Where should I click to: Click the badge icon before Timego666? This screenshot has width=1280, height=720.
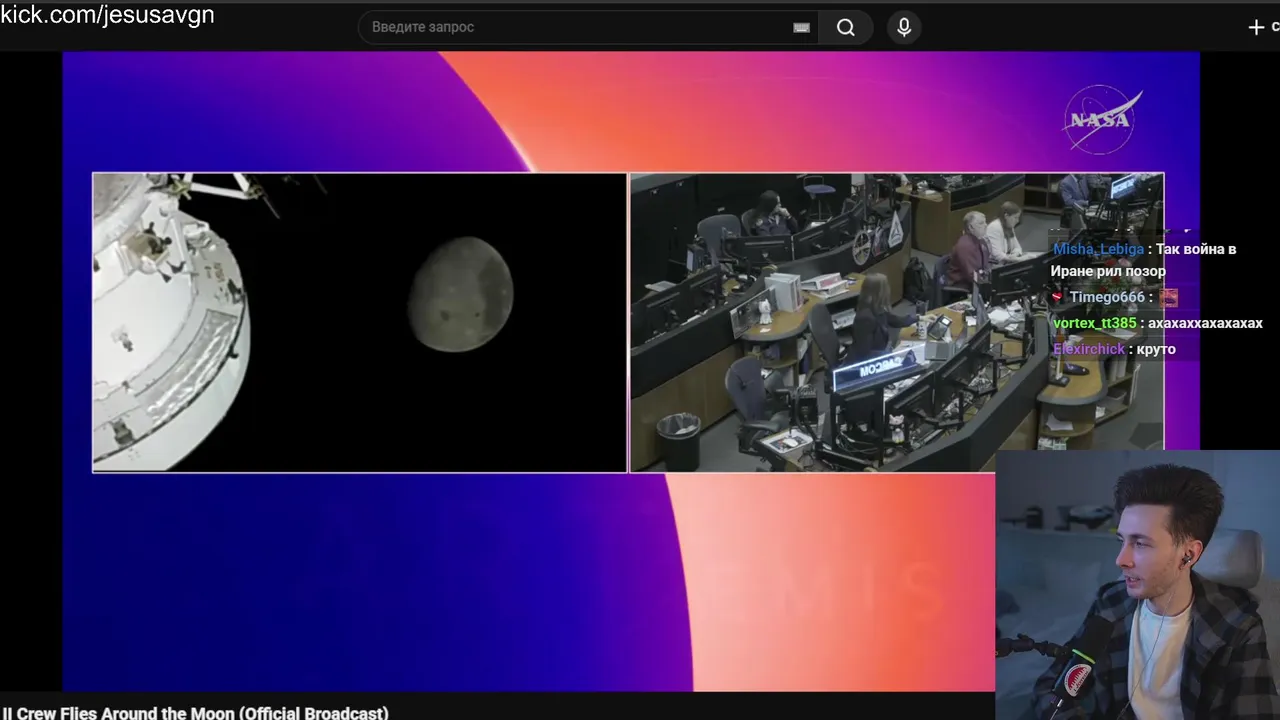1057,297
